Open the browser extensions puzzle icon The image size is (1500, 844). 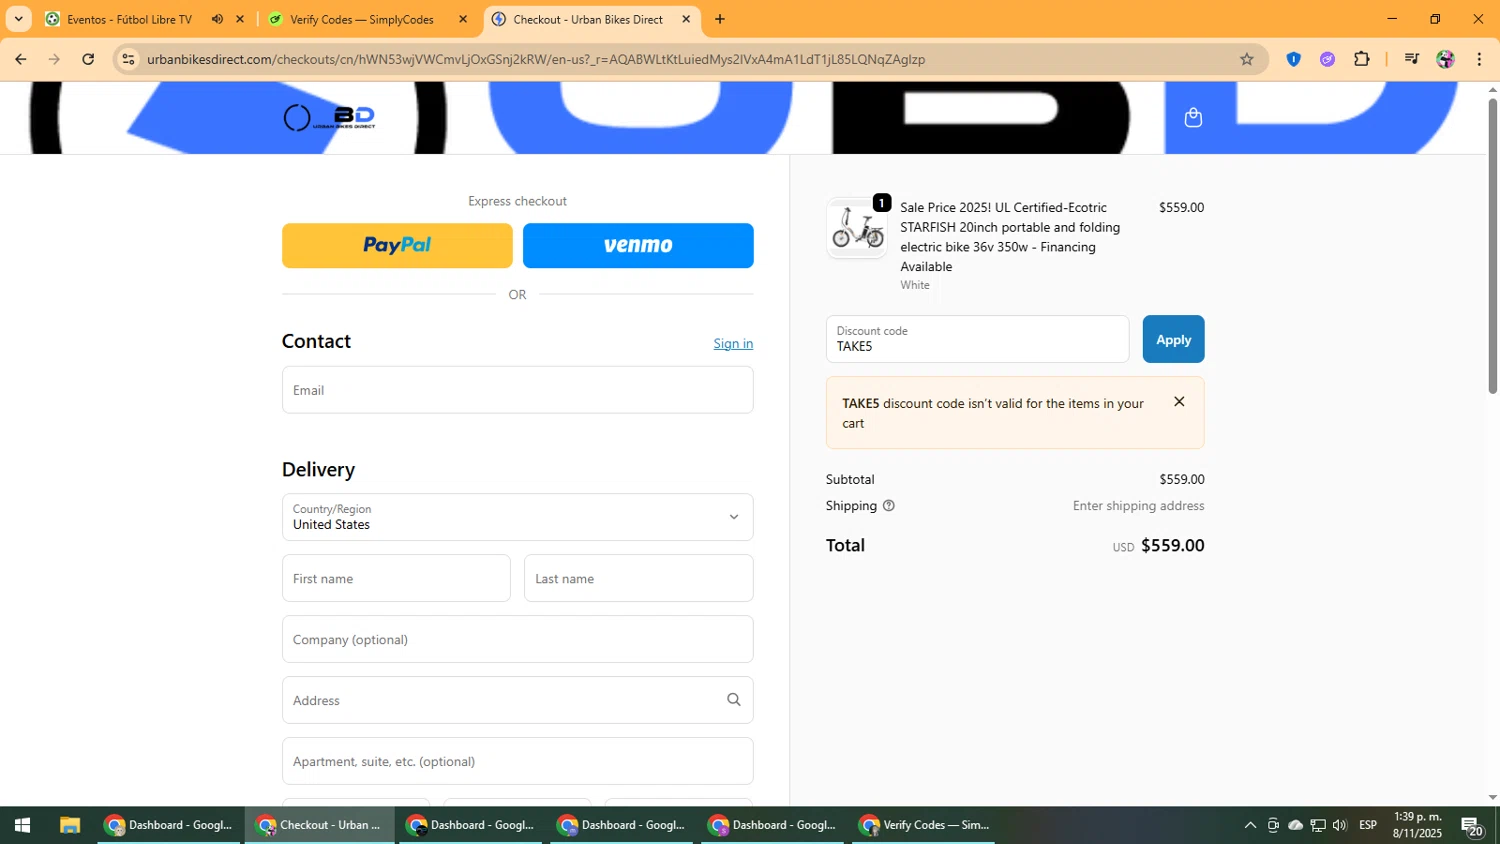1361,59
